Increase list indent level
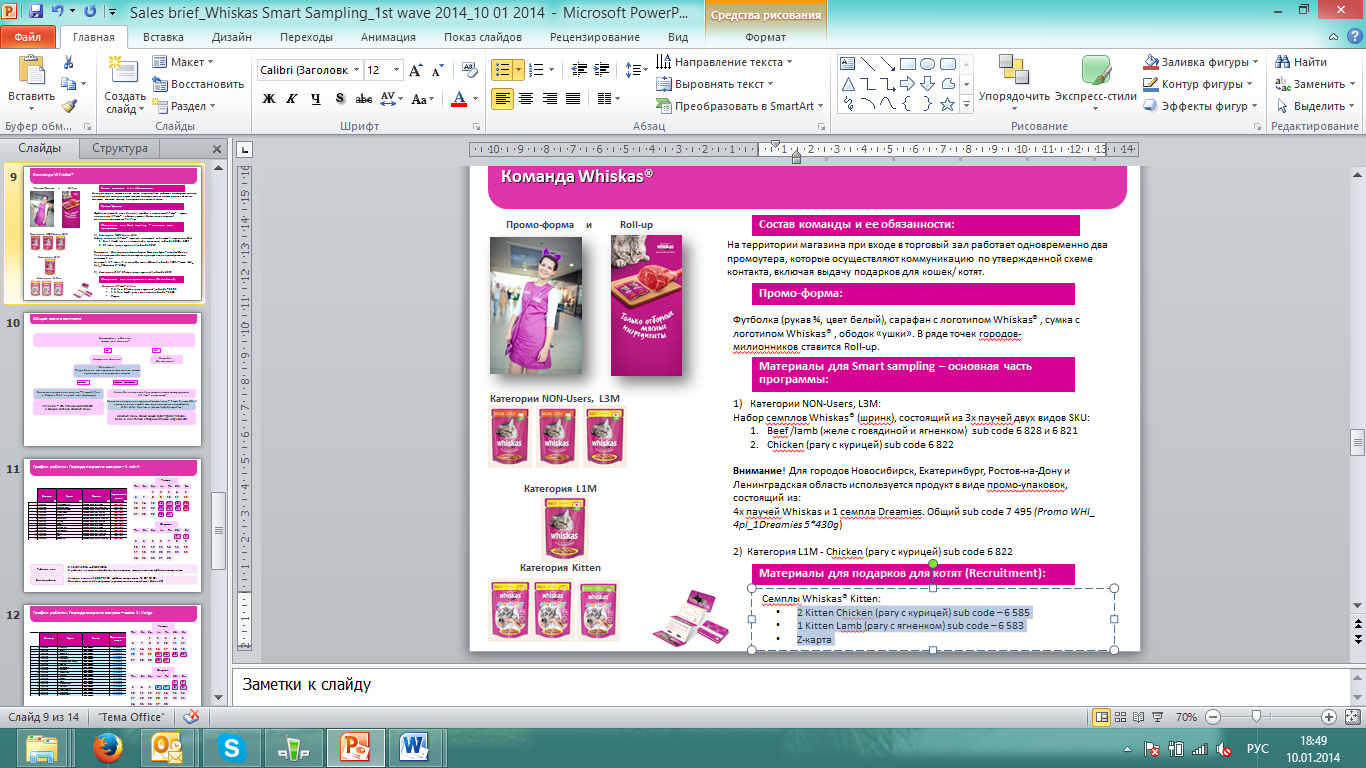 point(602,70)
